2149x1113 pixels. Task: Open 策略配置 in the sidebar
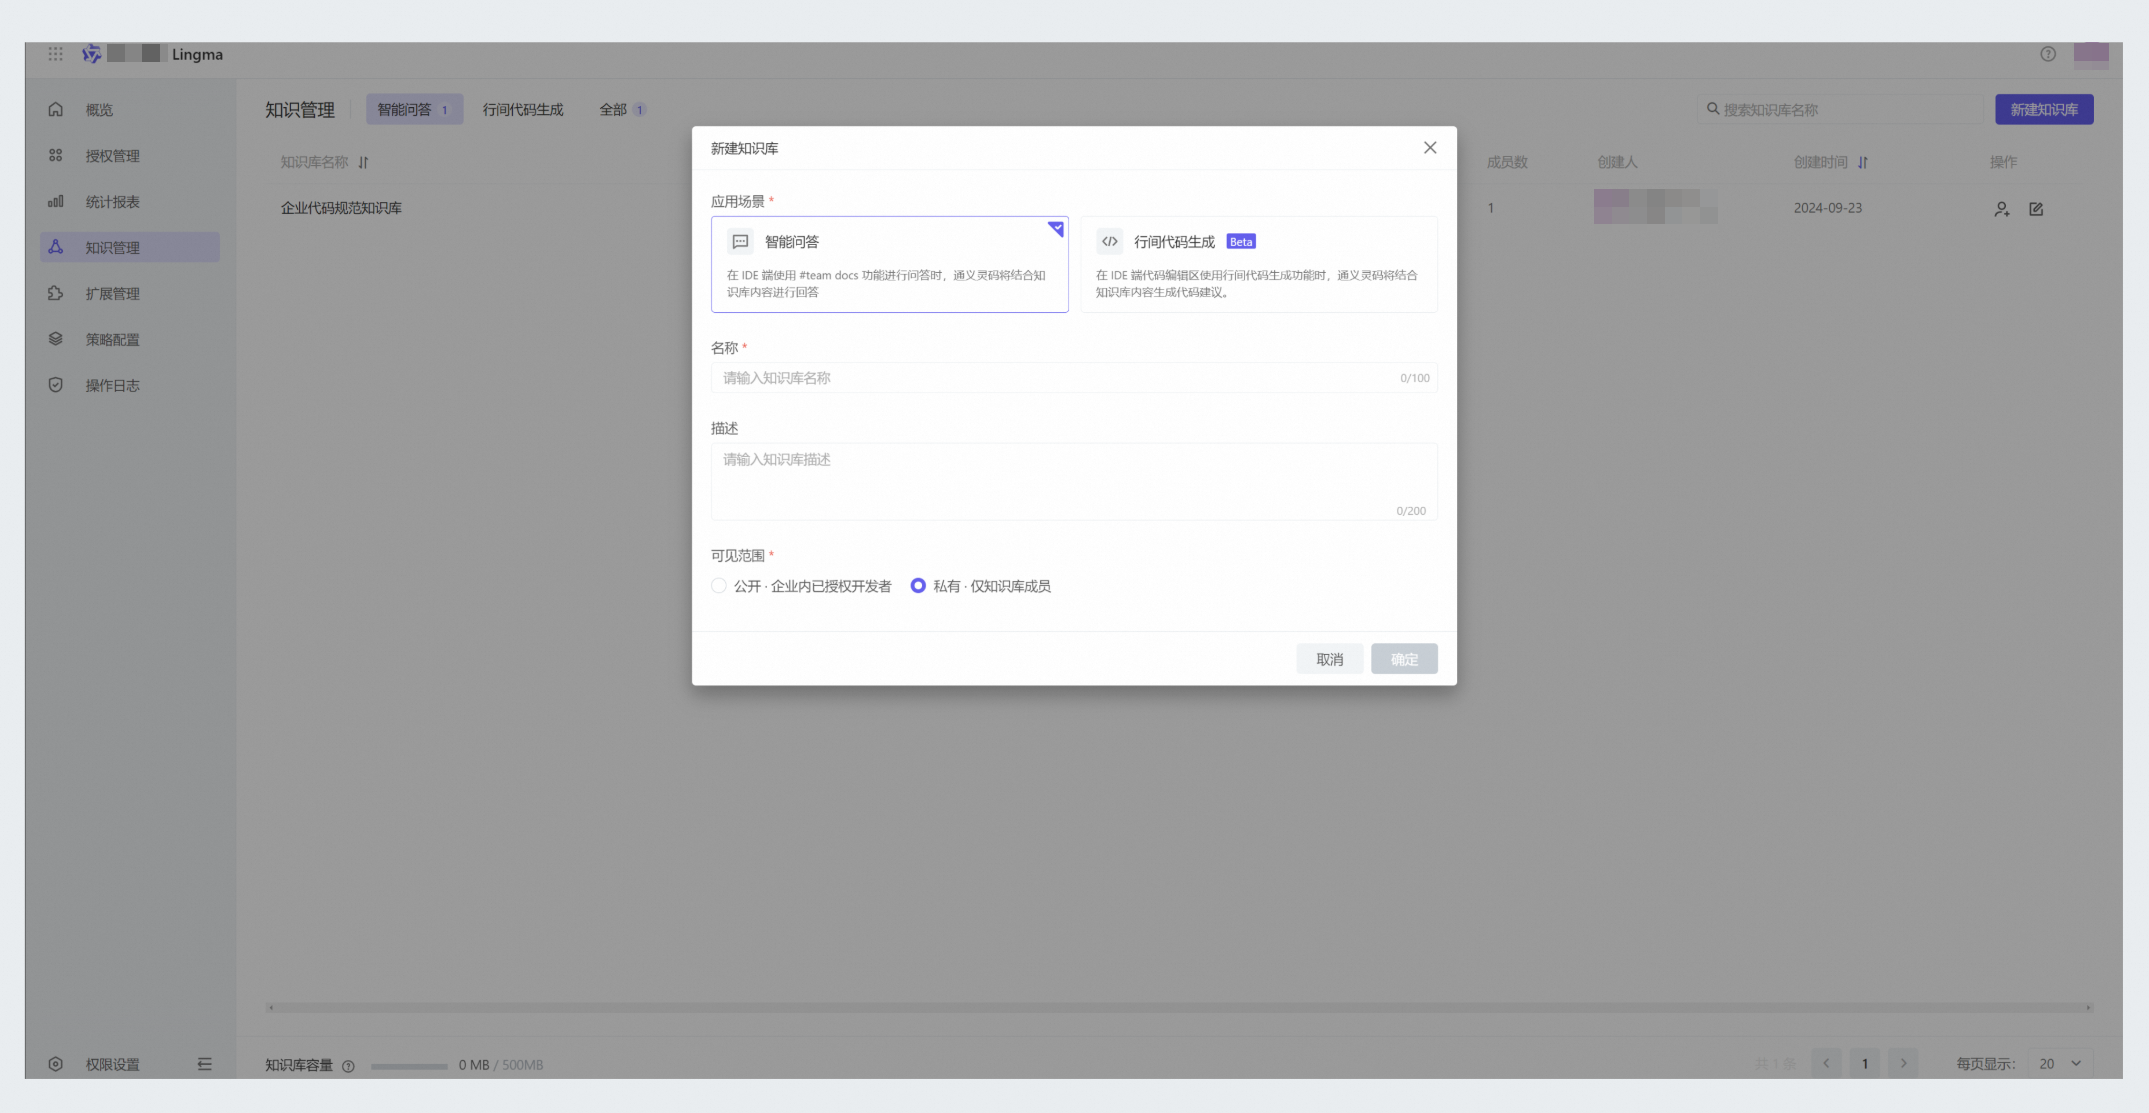coord(111,339)
